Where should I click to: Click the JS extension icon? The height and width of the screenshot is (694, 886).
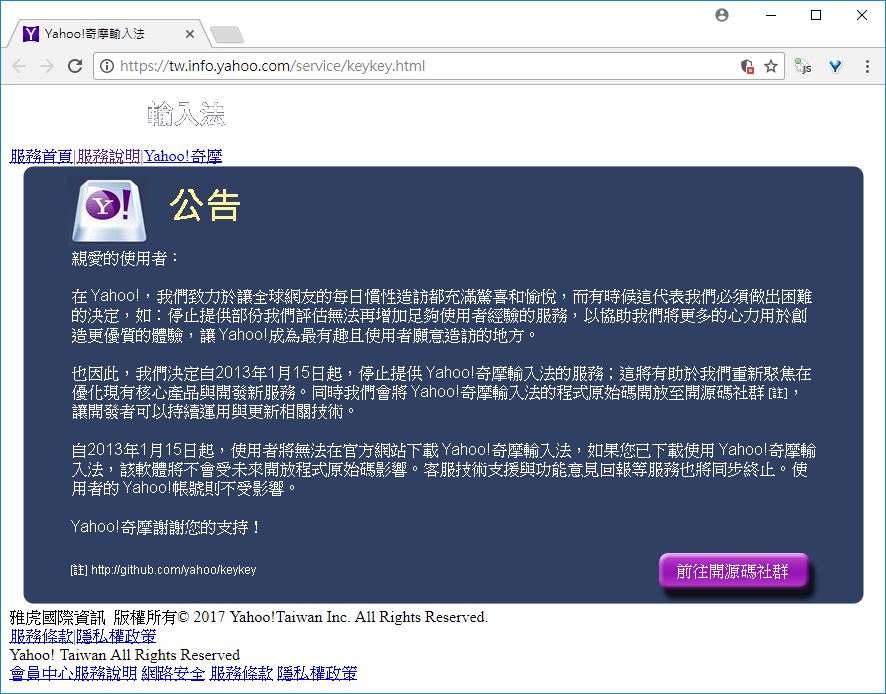pos(803,66)
